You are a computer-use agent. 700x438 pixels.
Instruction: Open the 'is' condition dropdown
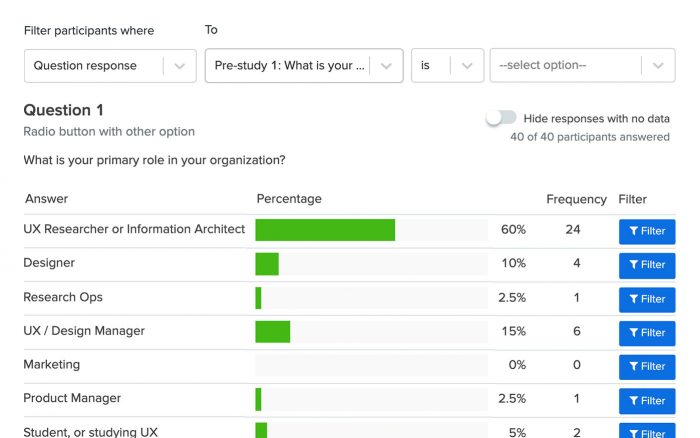(447, 66)
